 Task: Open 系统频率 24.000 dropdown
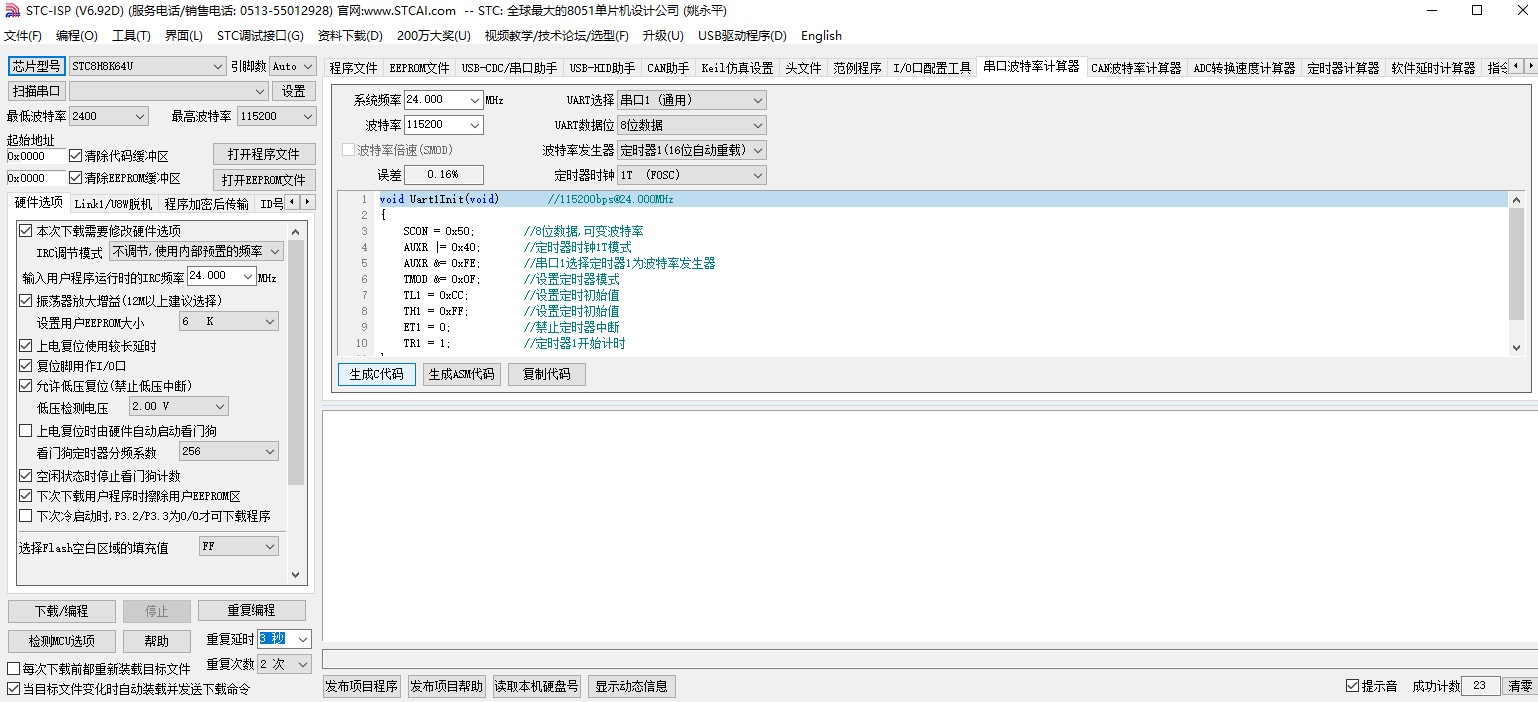tap(444, 100)
